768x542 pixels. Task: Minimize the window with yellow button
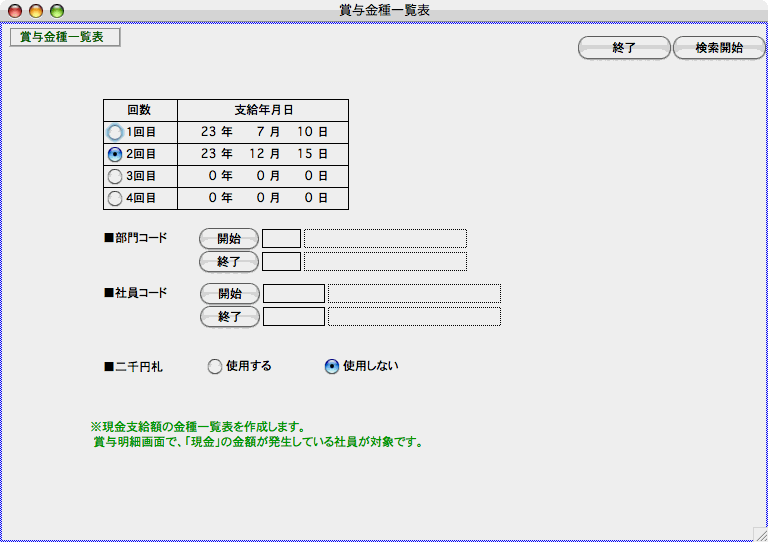pos(36,10)
